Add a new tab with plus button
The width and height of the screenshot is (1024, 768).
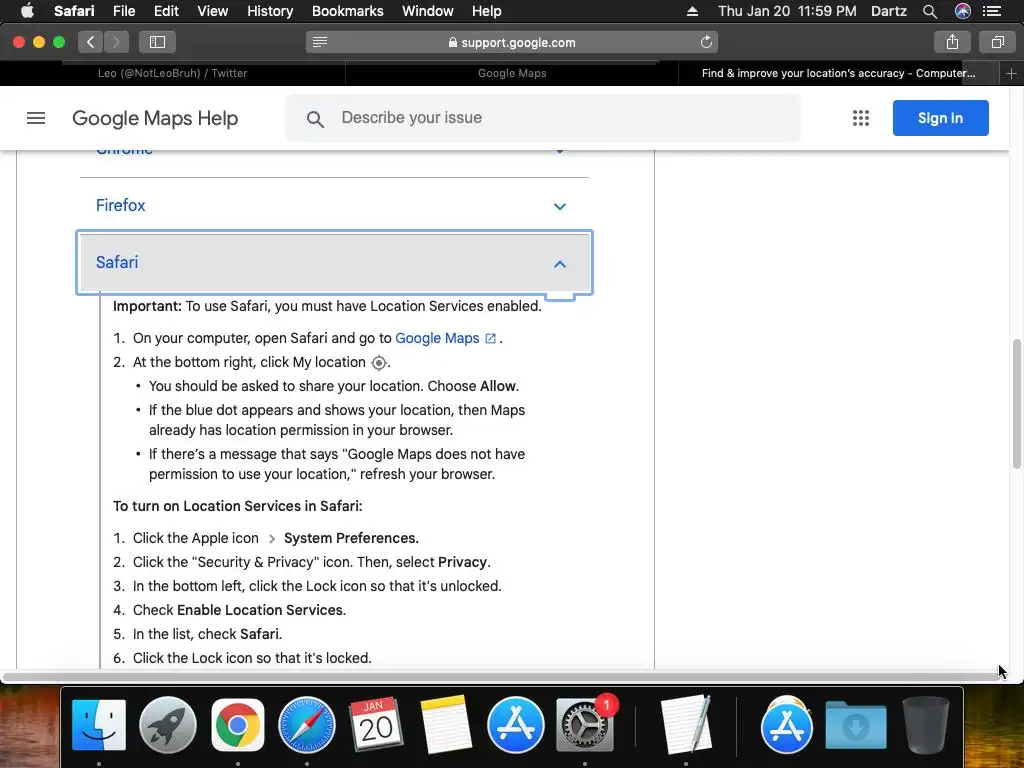(1011, 74)
